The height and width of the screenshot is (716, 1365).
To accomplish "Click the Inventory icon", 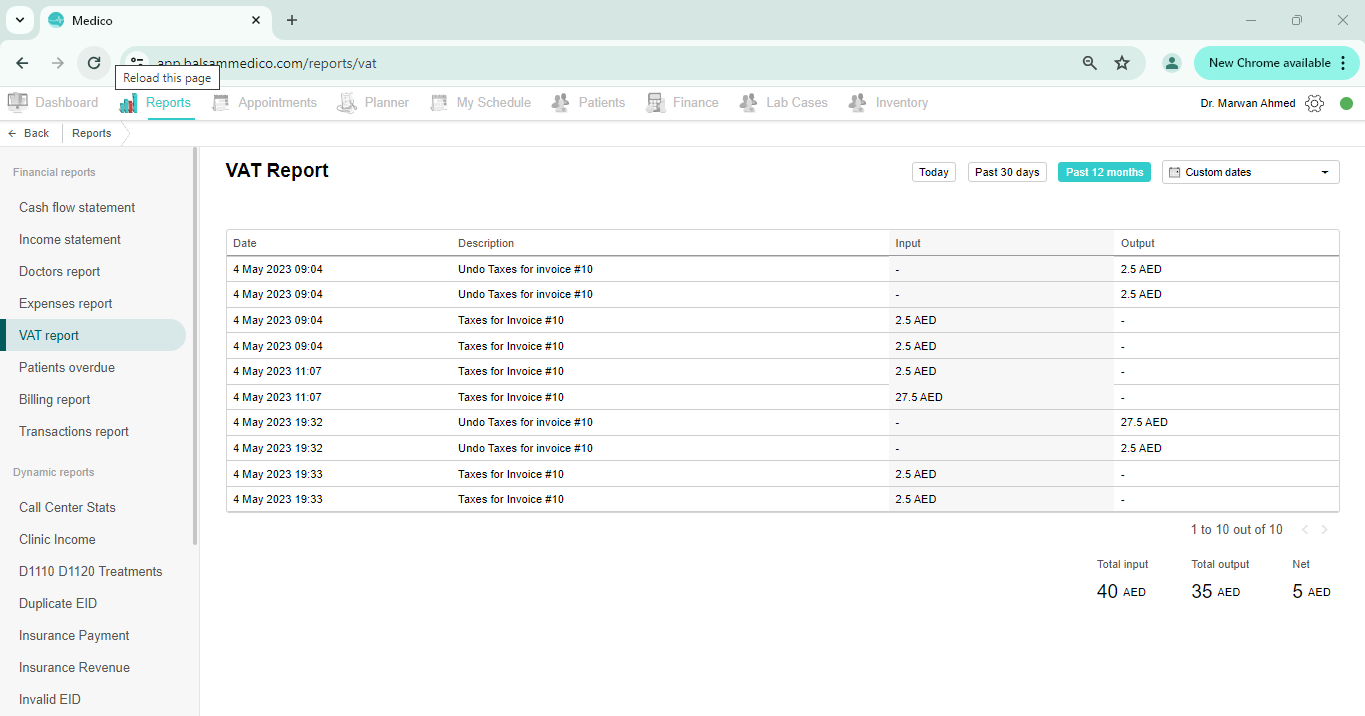I will tap(857, 102).
